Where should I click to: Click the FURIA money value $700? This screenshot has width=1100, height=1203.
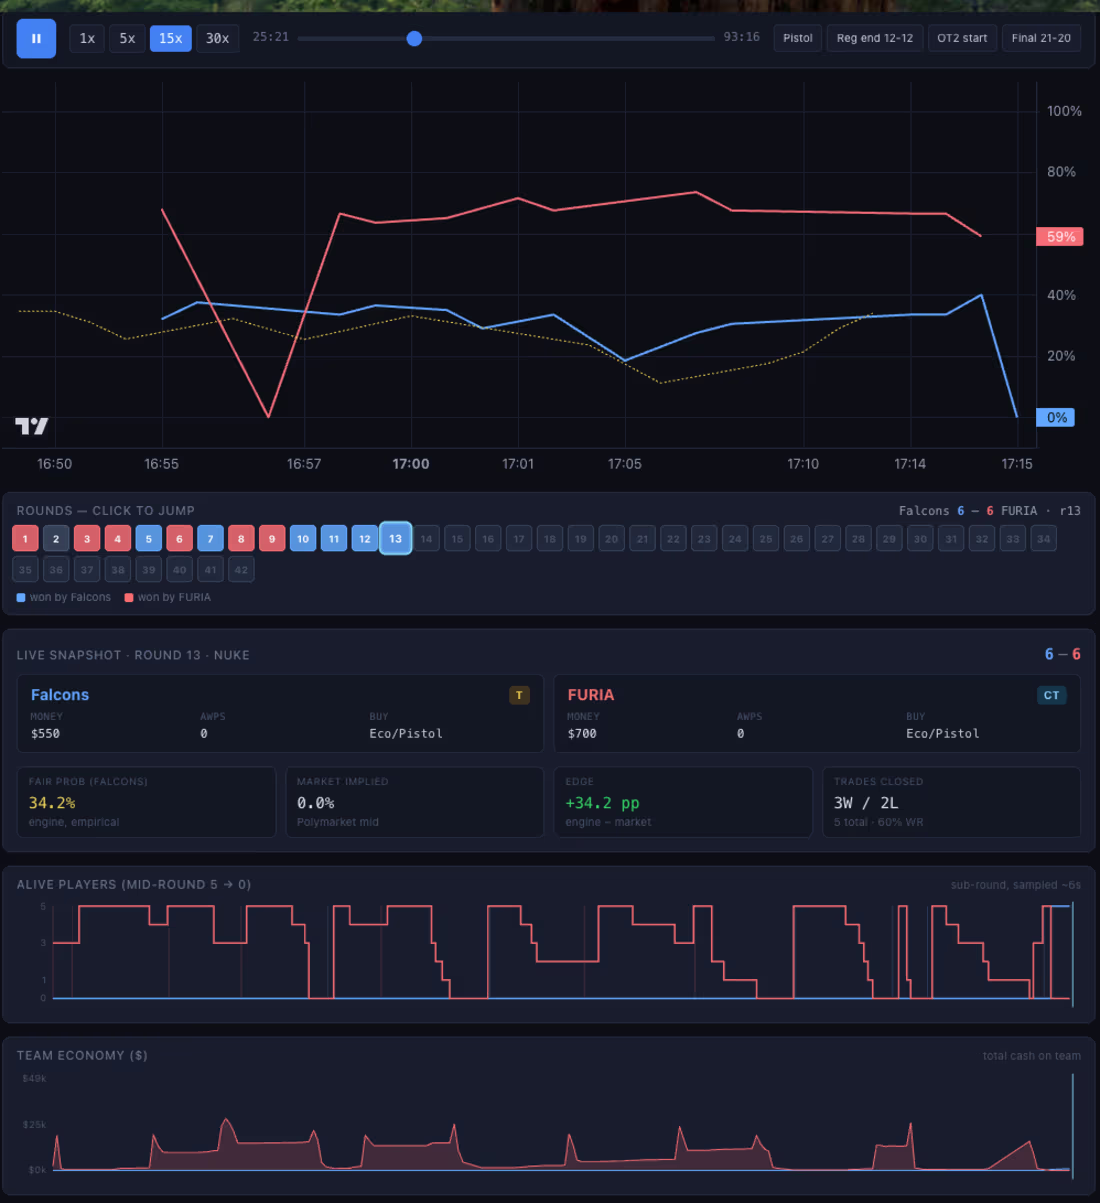[x=582, y=734]
